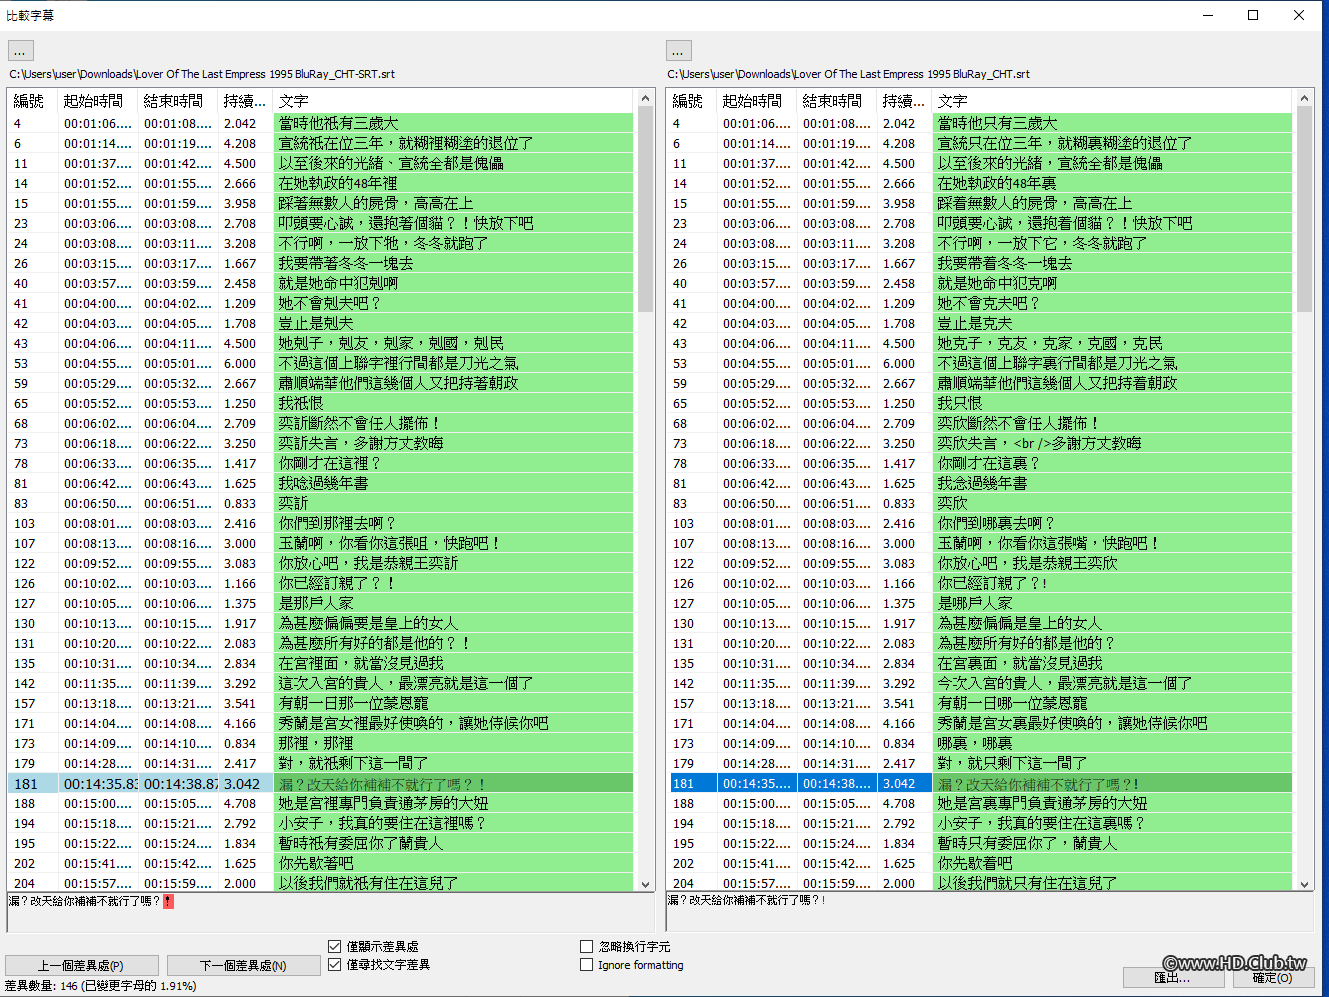Select right pane row 73 containing "<br />"
Screen dimensions: 1329x997
point(980,443)
